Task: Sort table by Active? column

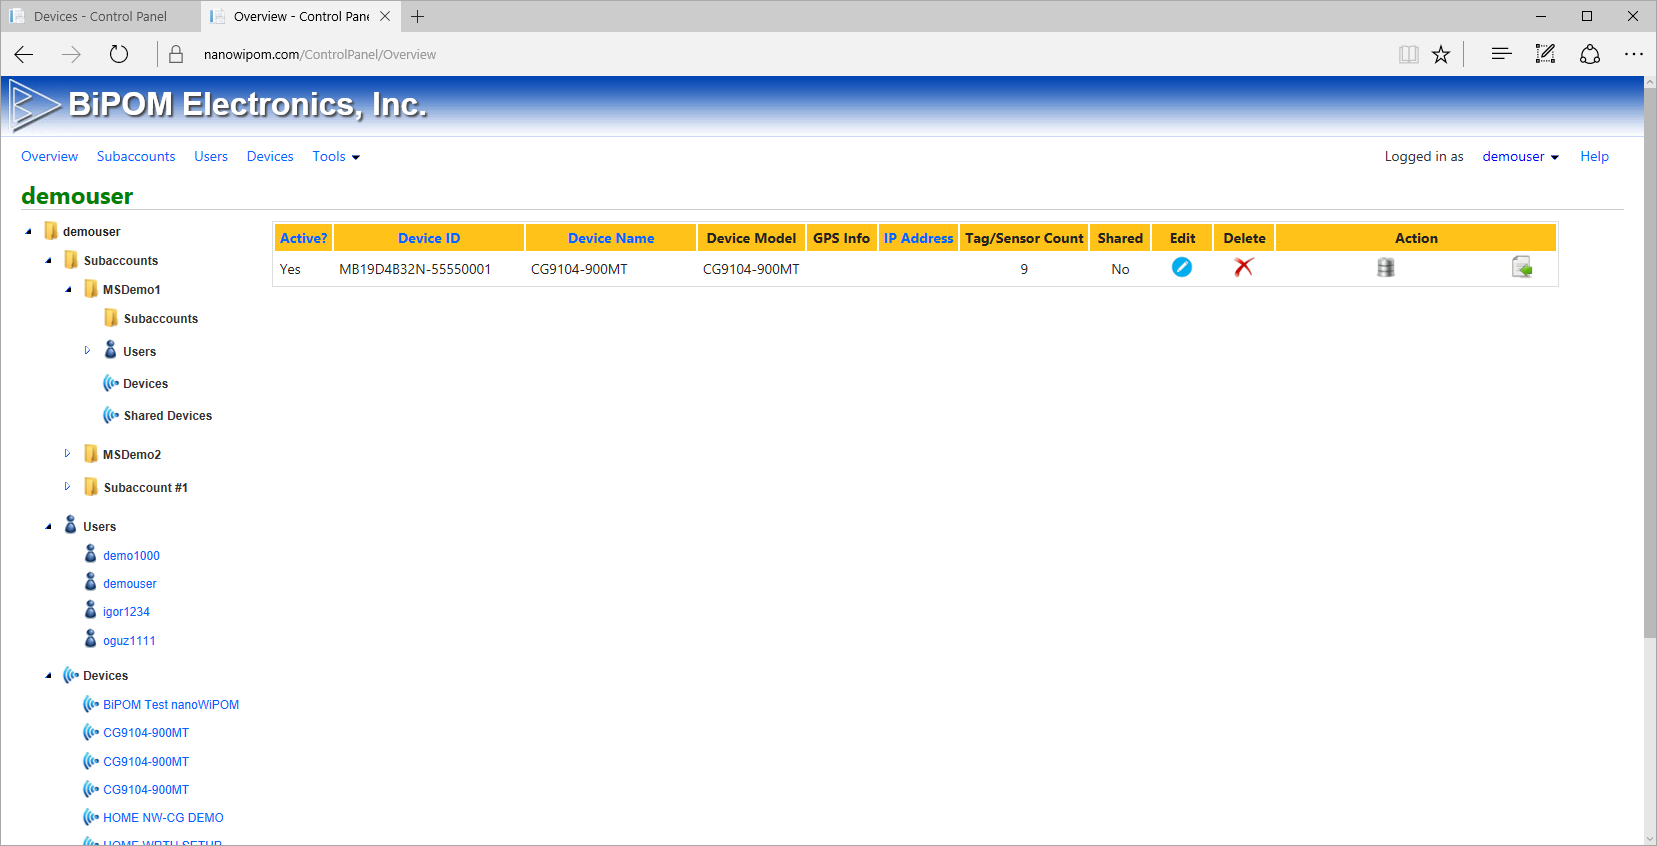Action: [303, 238]
